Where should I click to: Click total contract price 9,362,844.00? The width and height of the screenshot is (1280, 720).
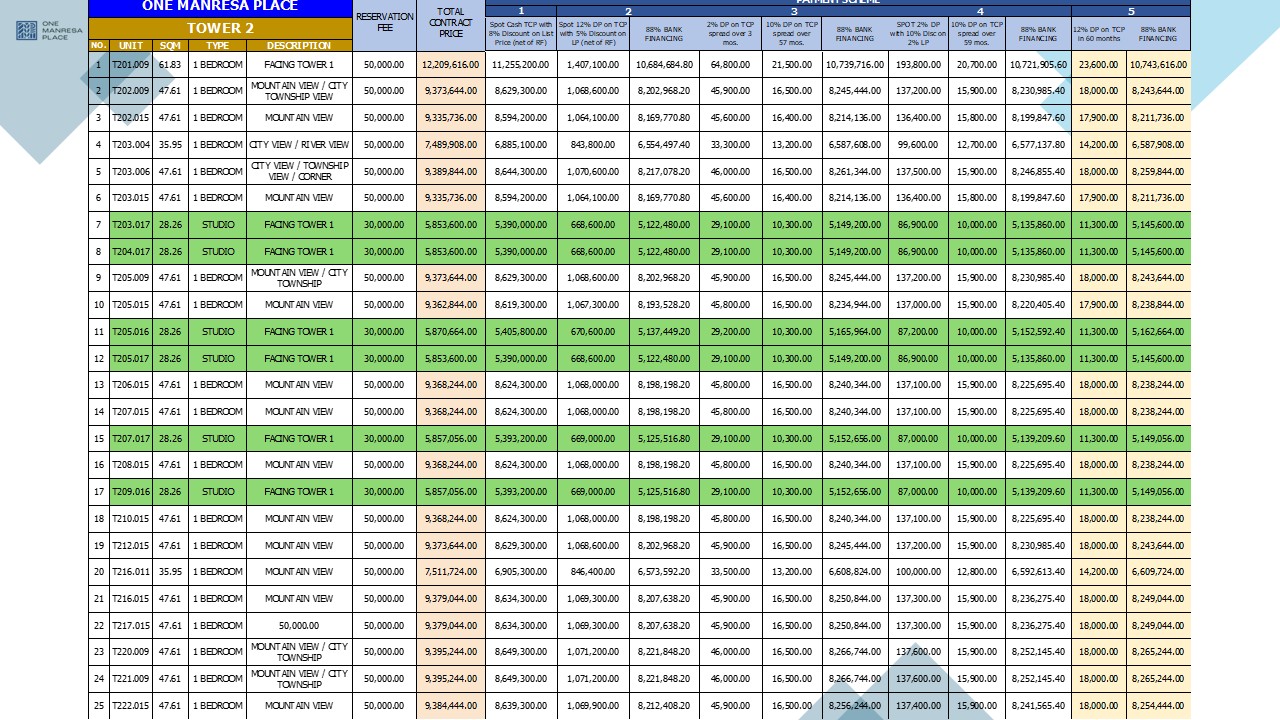pyautogui.click(x=451, y=305)
